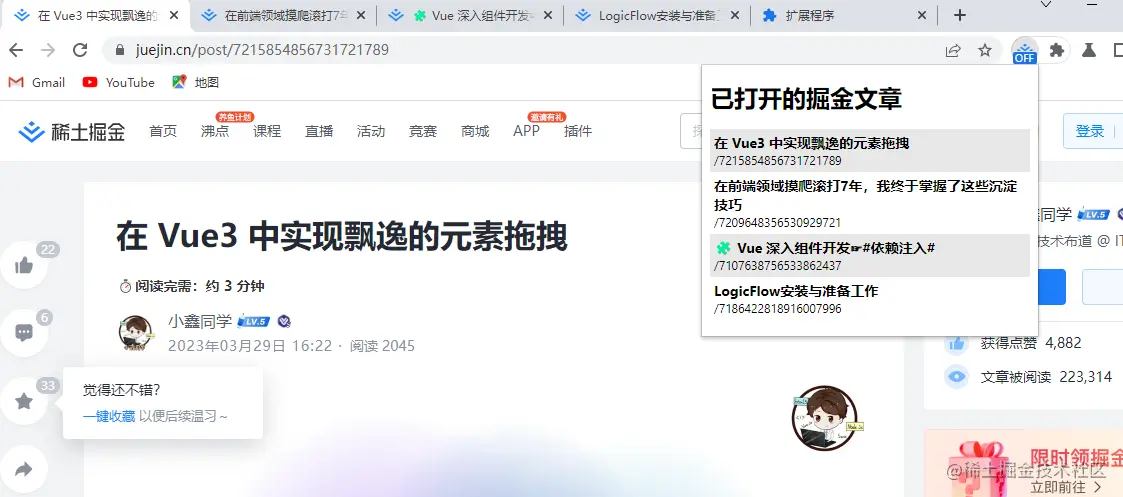Open the YouTube bookmark
The height and width of the screenshot is (497, 1123).
[x=118, y=82]
